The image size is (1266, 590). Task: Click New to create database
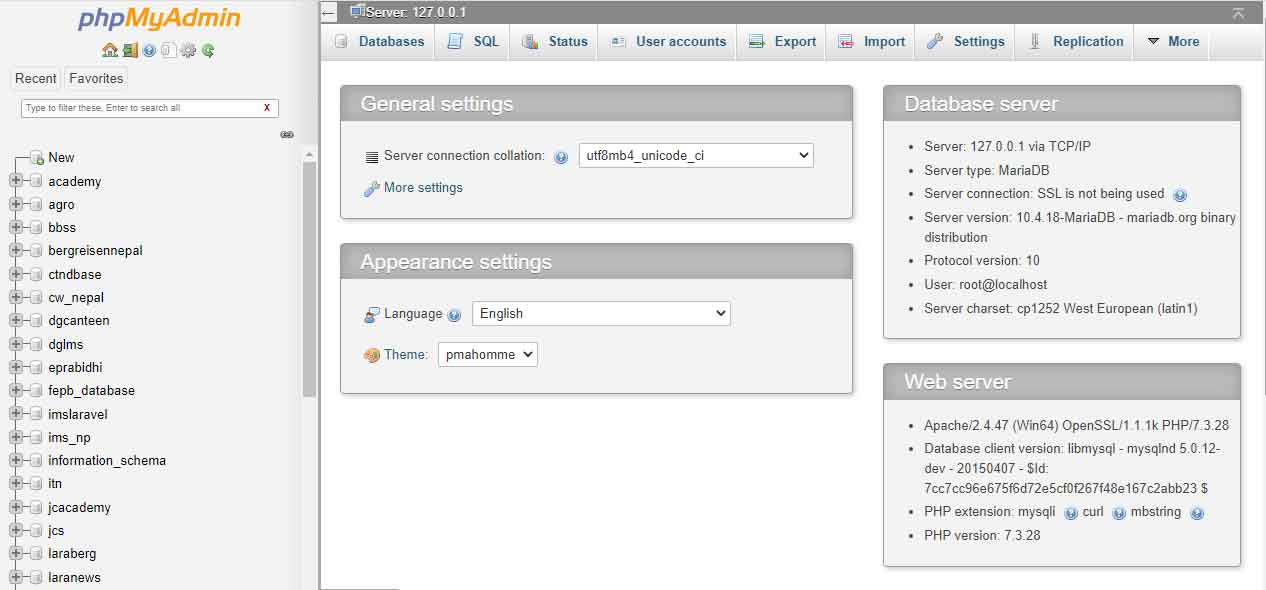pos(61,158)
